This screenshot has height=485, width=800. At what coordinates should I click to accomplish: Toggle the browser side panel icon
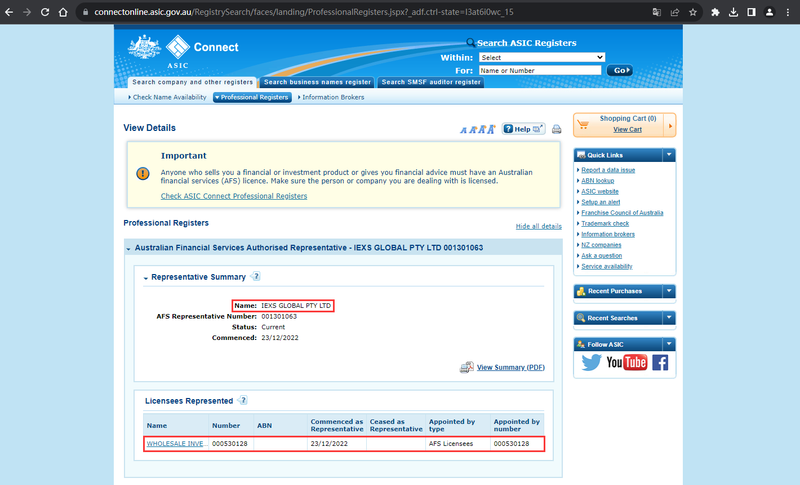coord(751,12)
